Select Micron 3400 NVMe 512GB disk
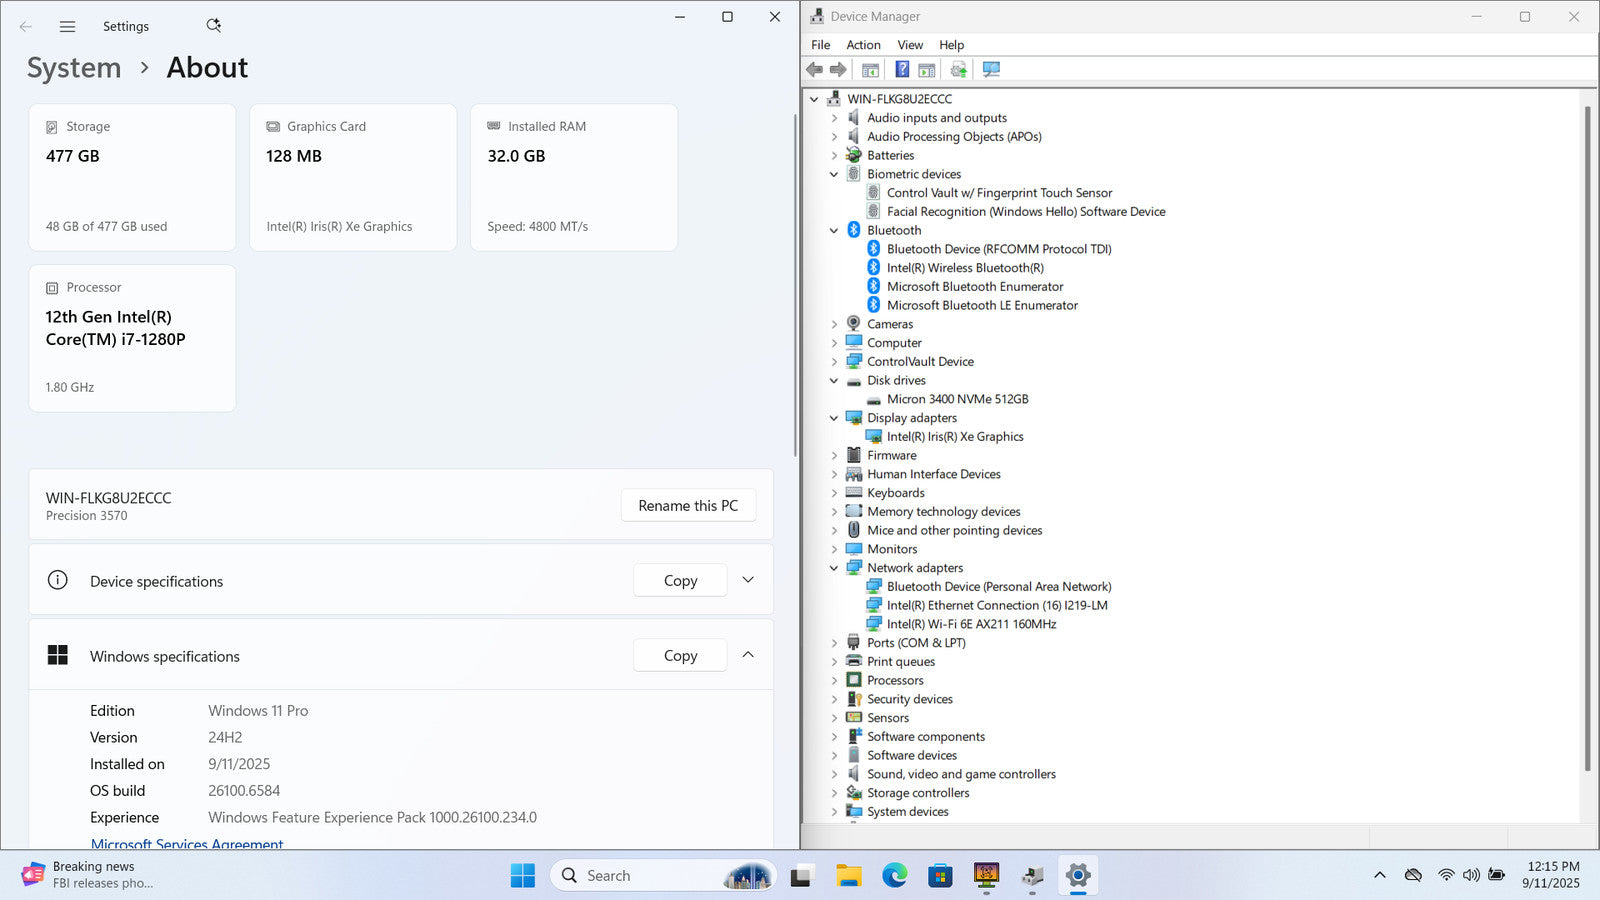1600x900 pixels. coord(957,399)
